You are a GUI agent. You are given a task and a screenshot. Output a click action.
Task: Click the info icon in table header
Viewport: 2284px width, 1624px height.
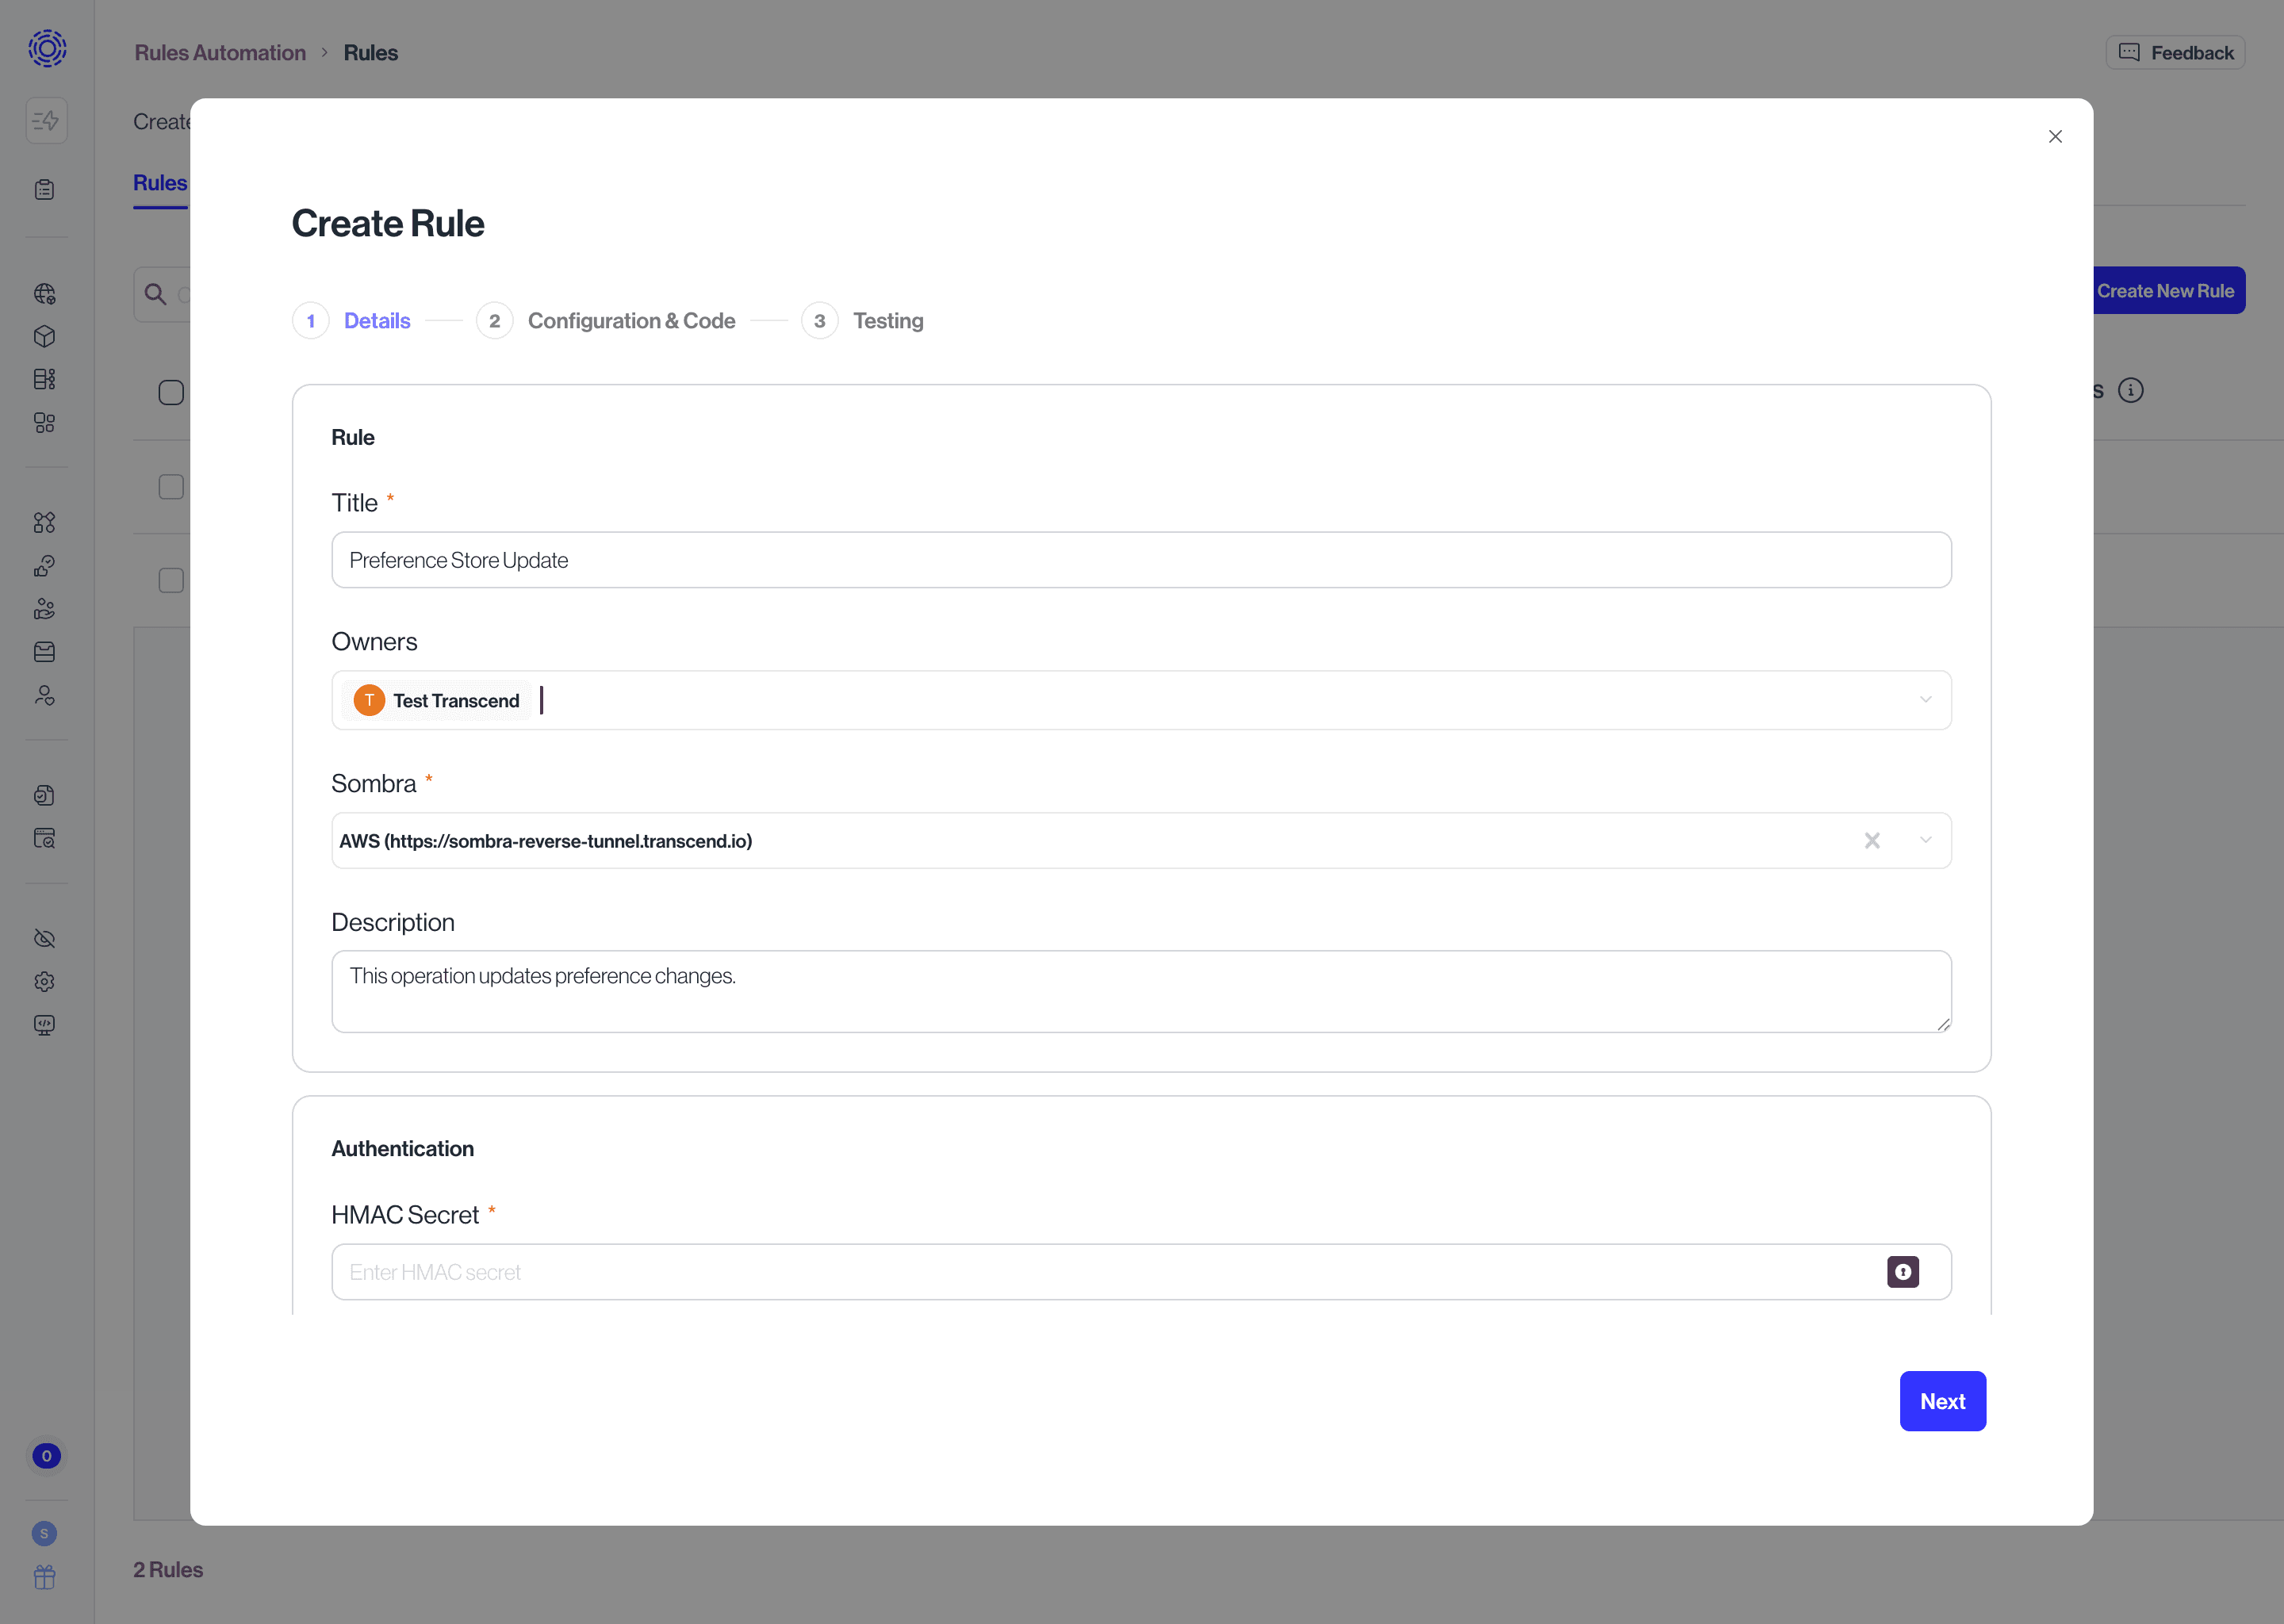pyautogui.click(x=2131, y=390)
